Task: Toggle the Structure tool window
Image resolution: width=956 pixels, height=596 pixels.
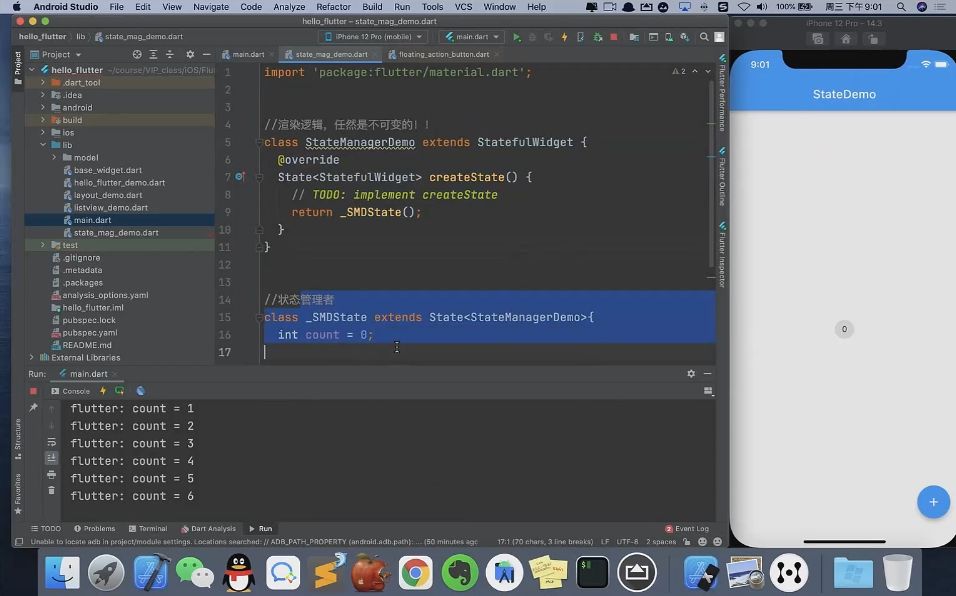Action: 18,439
